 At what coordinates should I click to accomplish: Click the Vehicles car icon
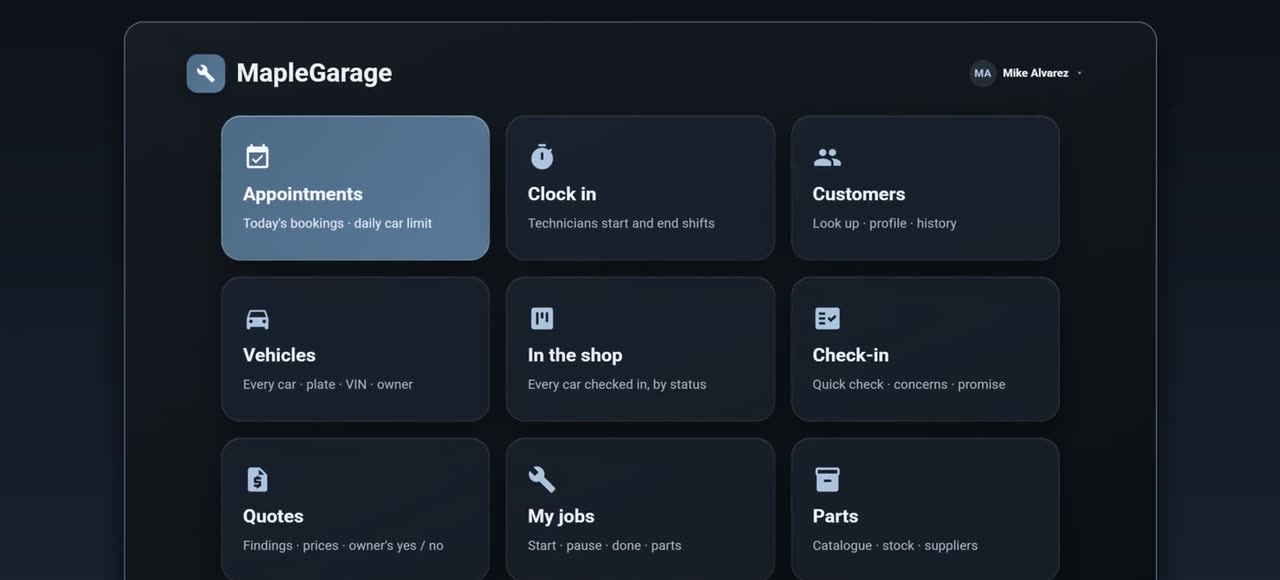(257, 319)
